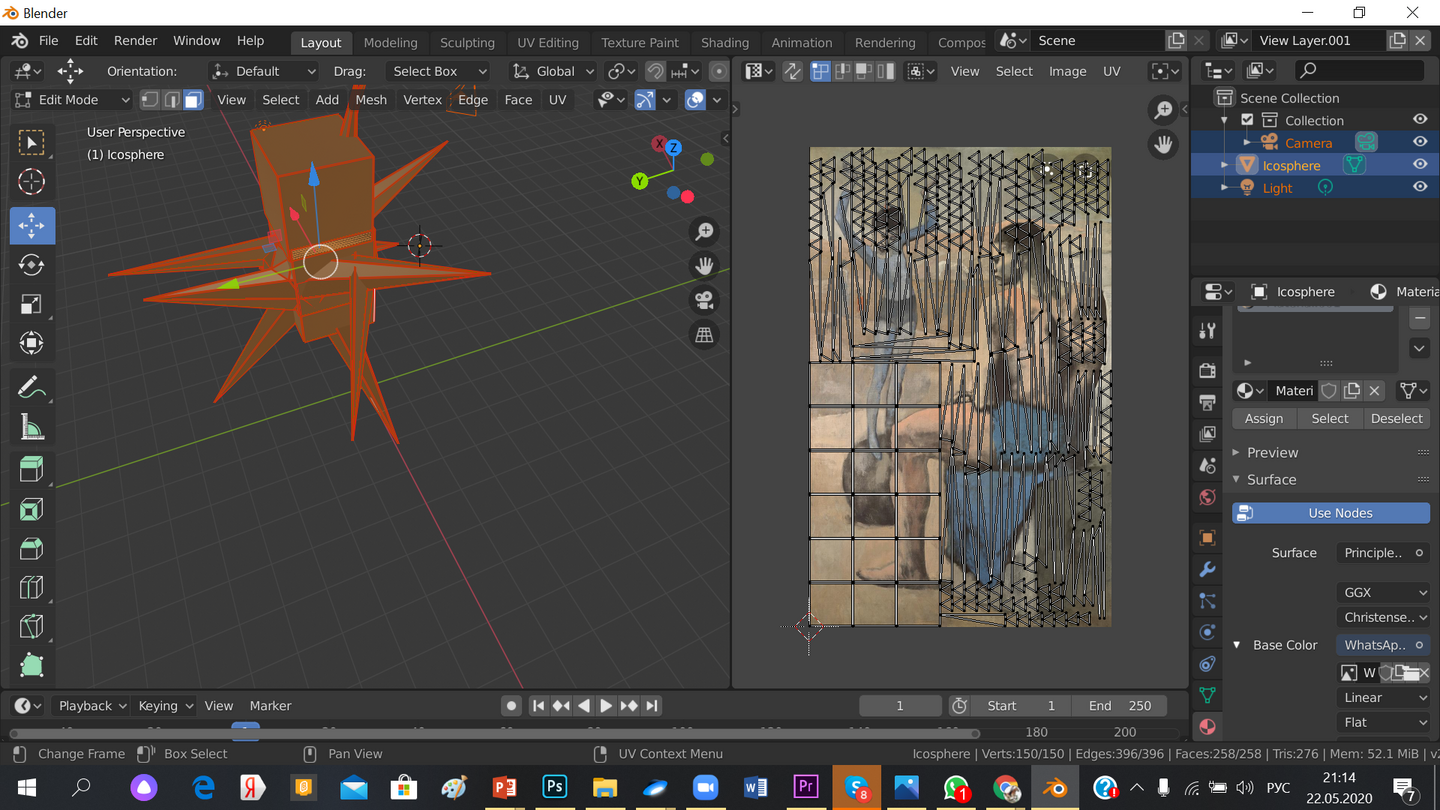Select the Select Box tool in the viewport toolbar

pos(32,143)
